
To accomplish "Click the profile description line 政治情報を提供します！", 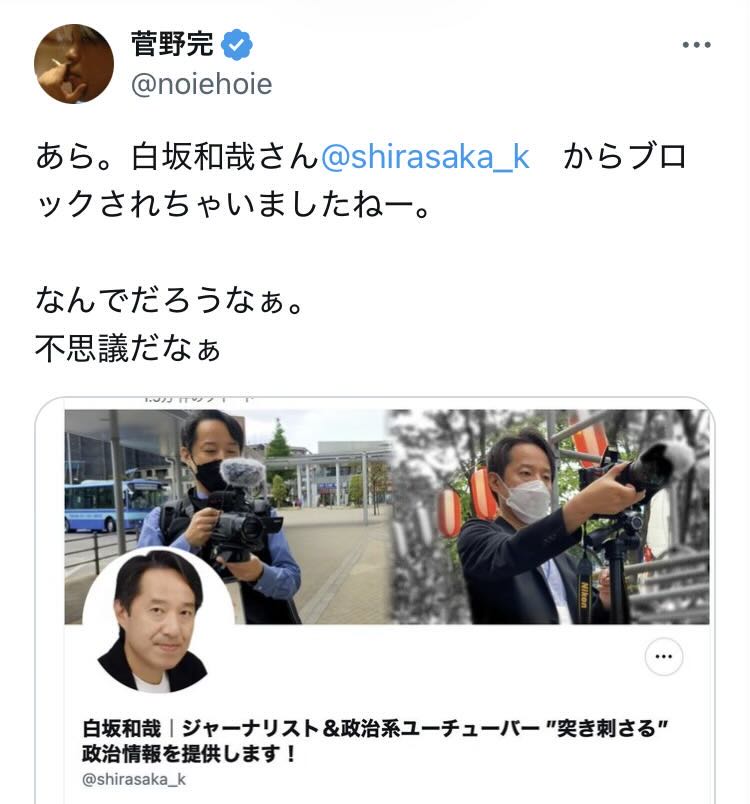I will 189,754.
